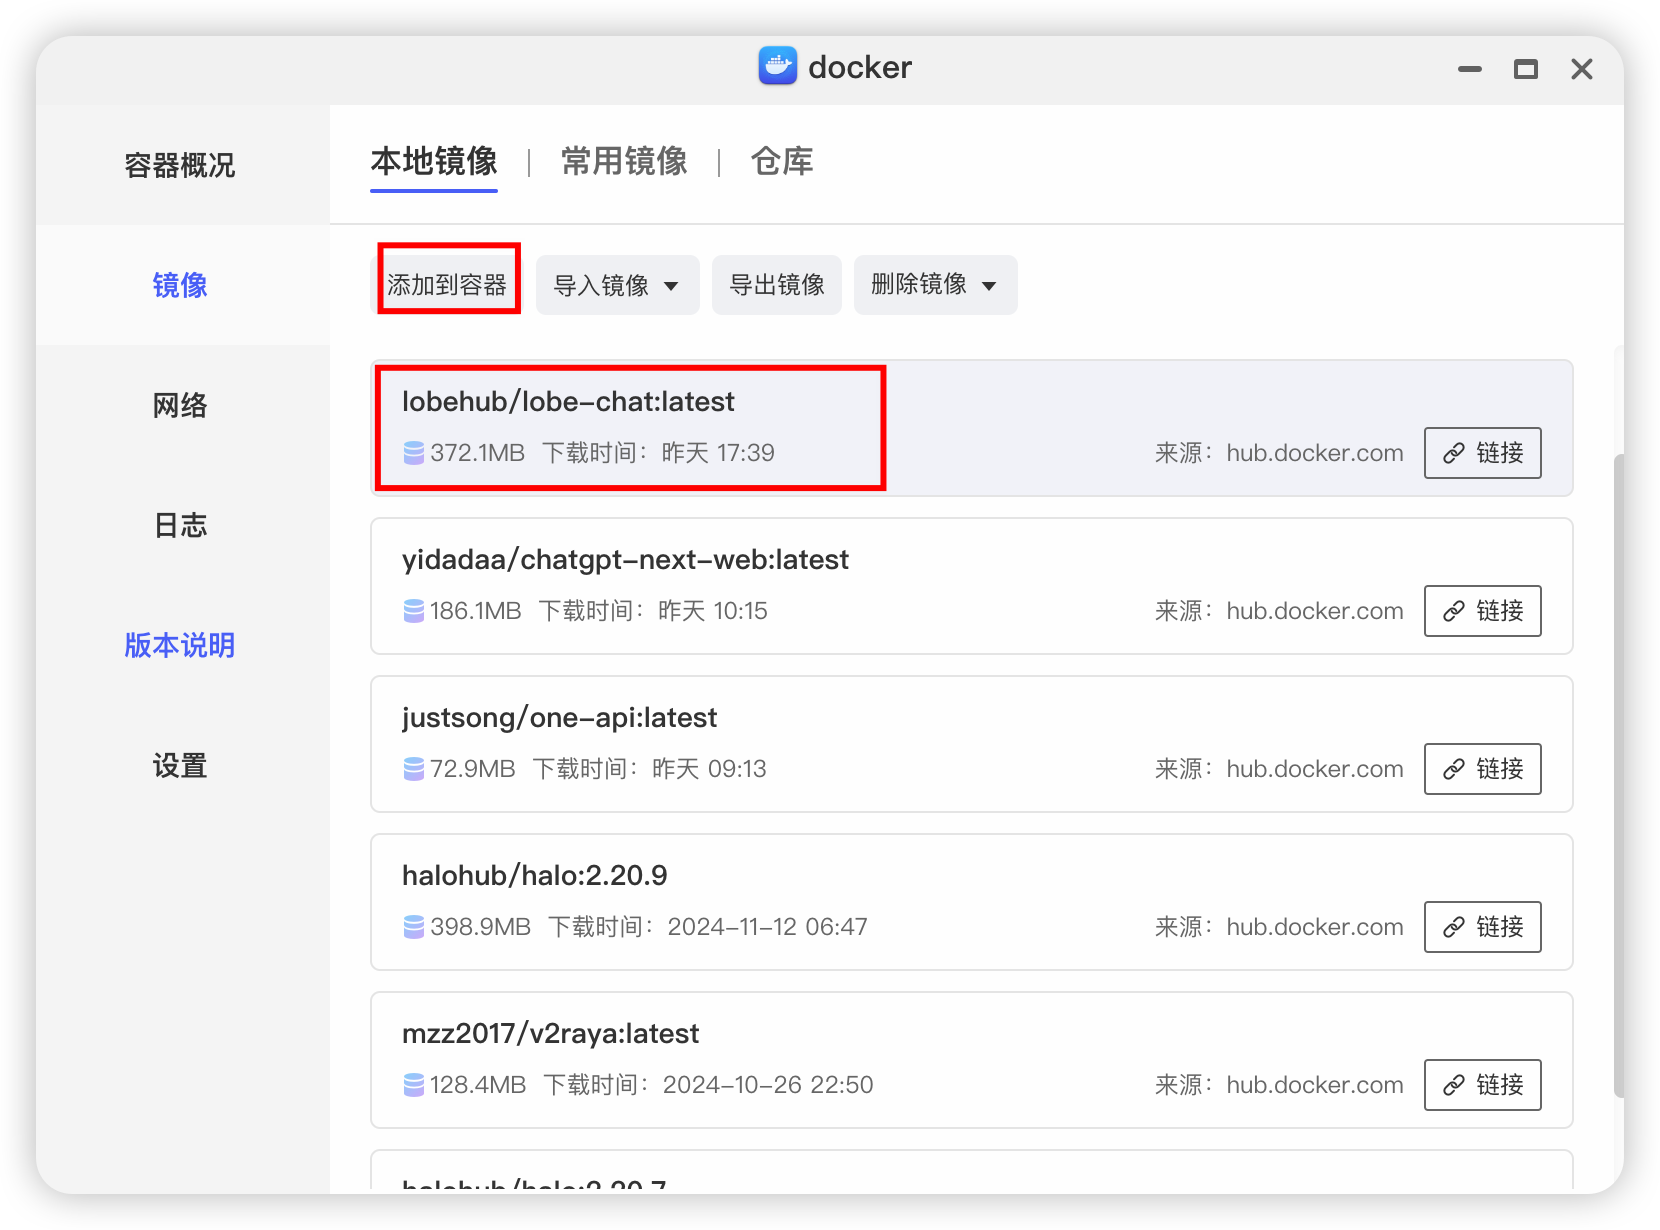Click the disk size icon next to 398.9MB
This screenshot has width=1660, height=1230.
[414, 927]
